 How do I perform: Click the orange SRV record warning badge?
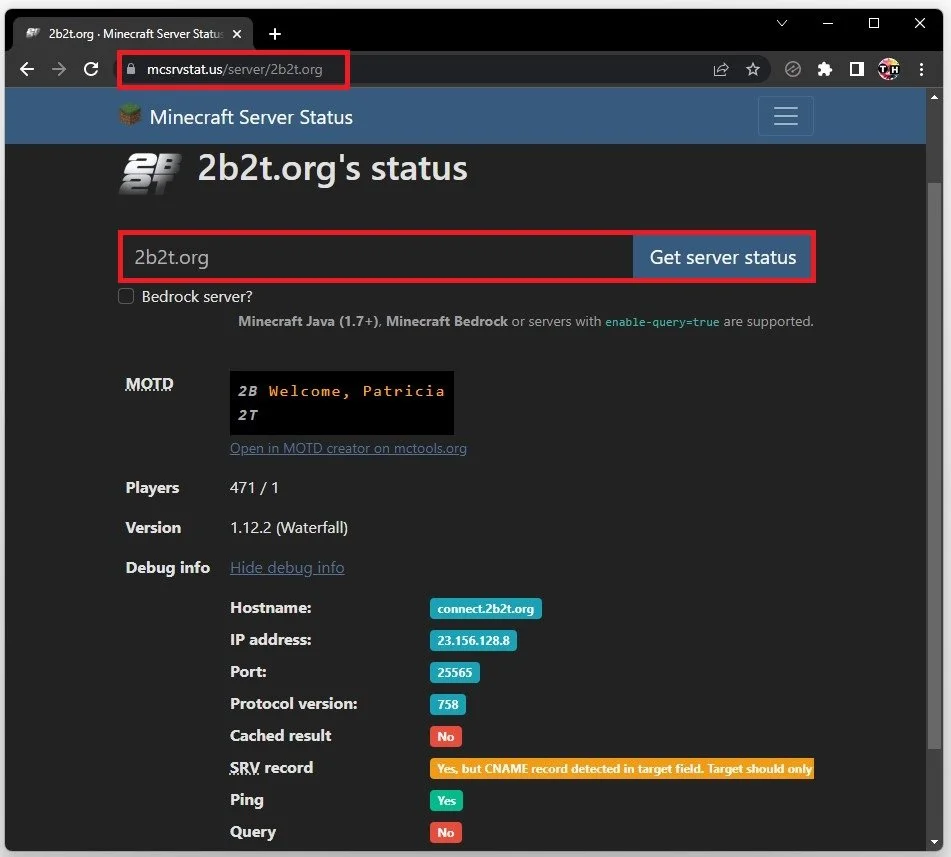point(622,768)
